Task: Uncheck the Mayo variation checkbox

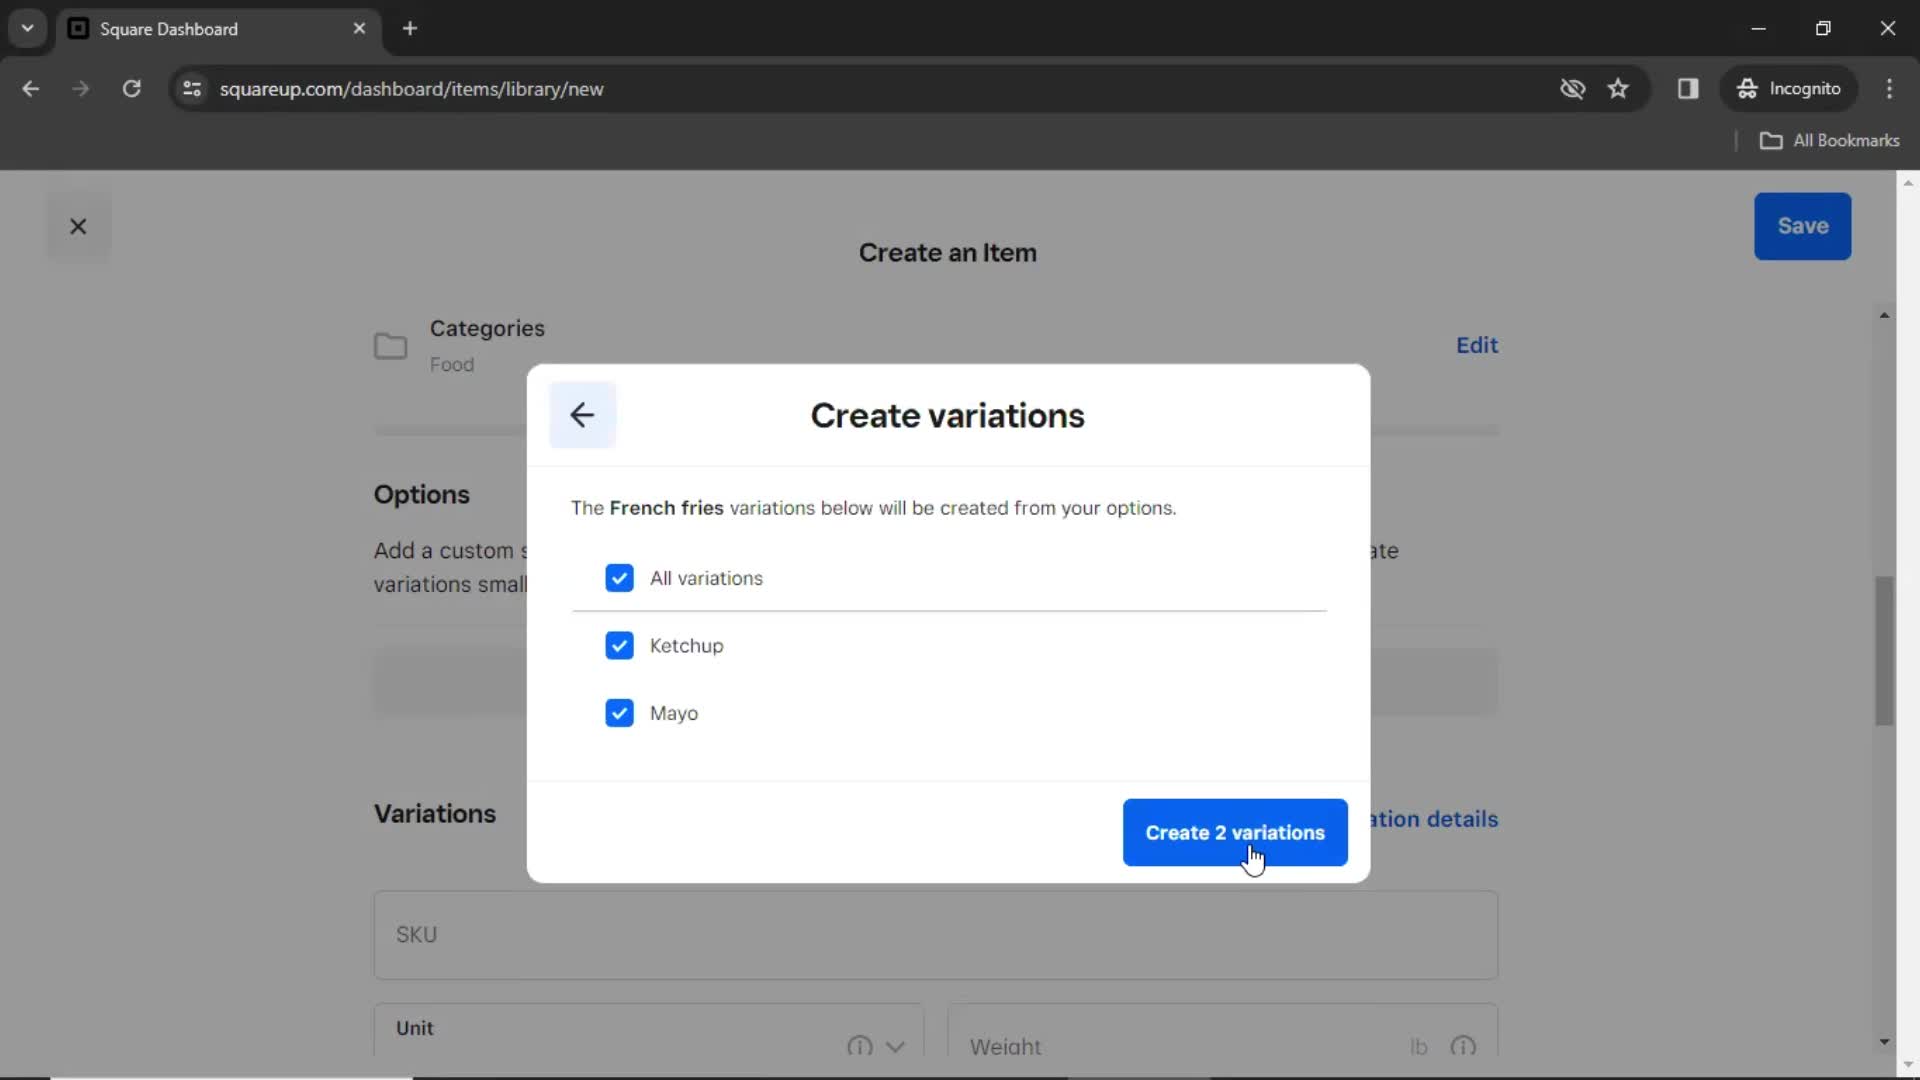Action: coord(619,713)
